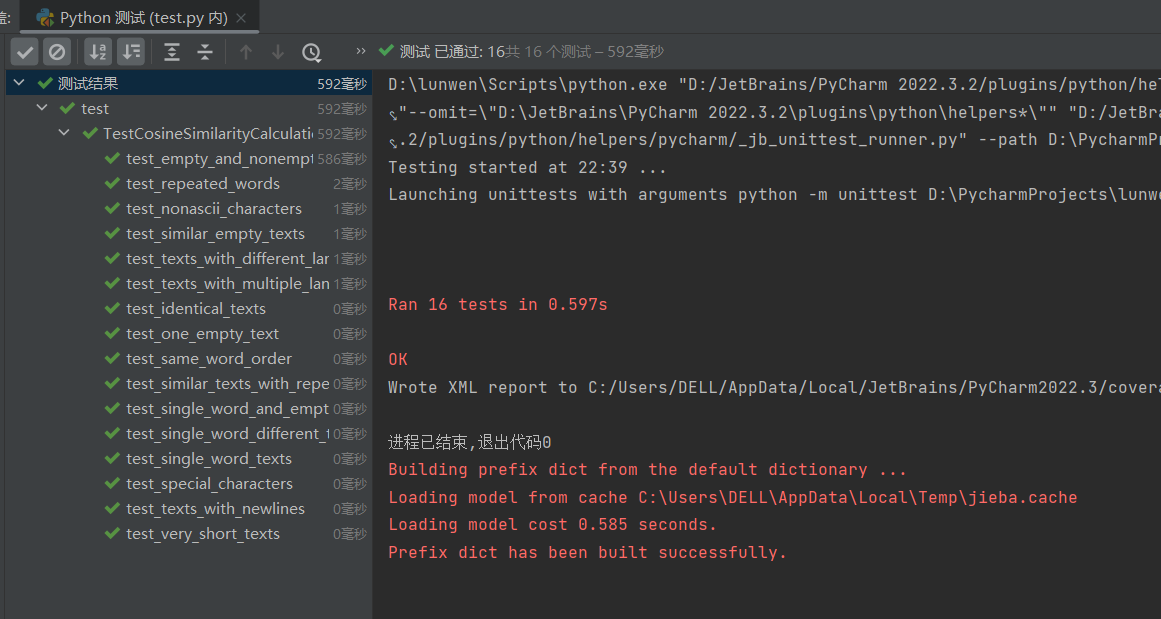The width and height of the screenshot is (1161, 619).
Task: Toggle the show ignored tests button
Action: click(58, 52)
